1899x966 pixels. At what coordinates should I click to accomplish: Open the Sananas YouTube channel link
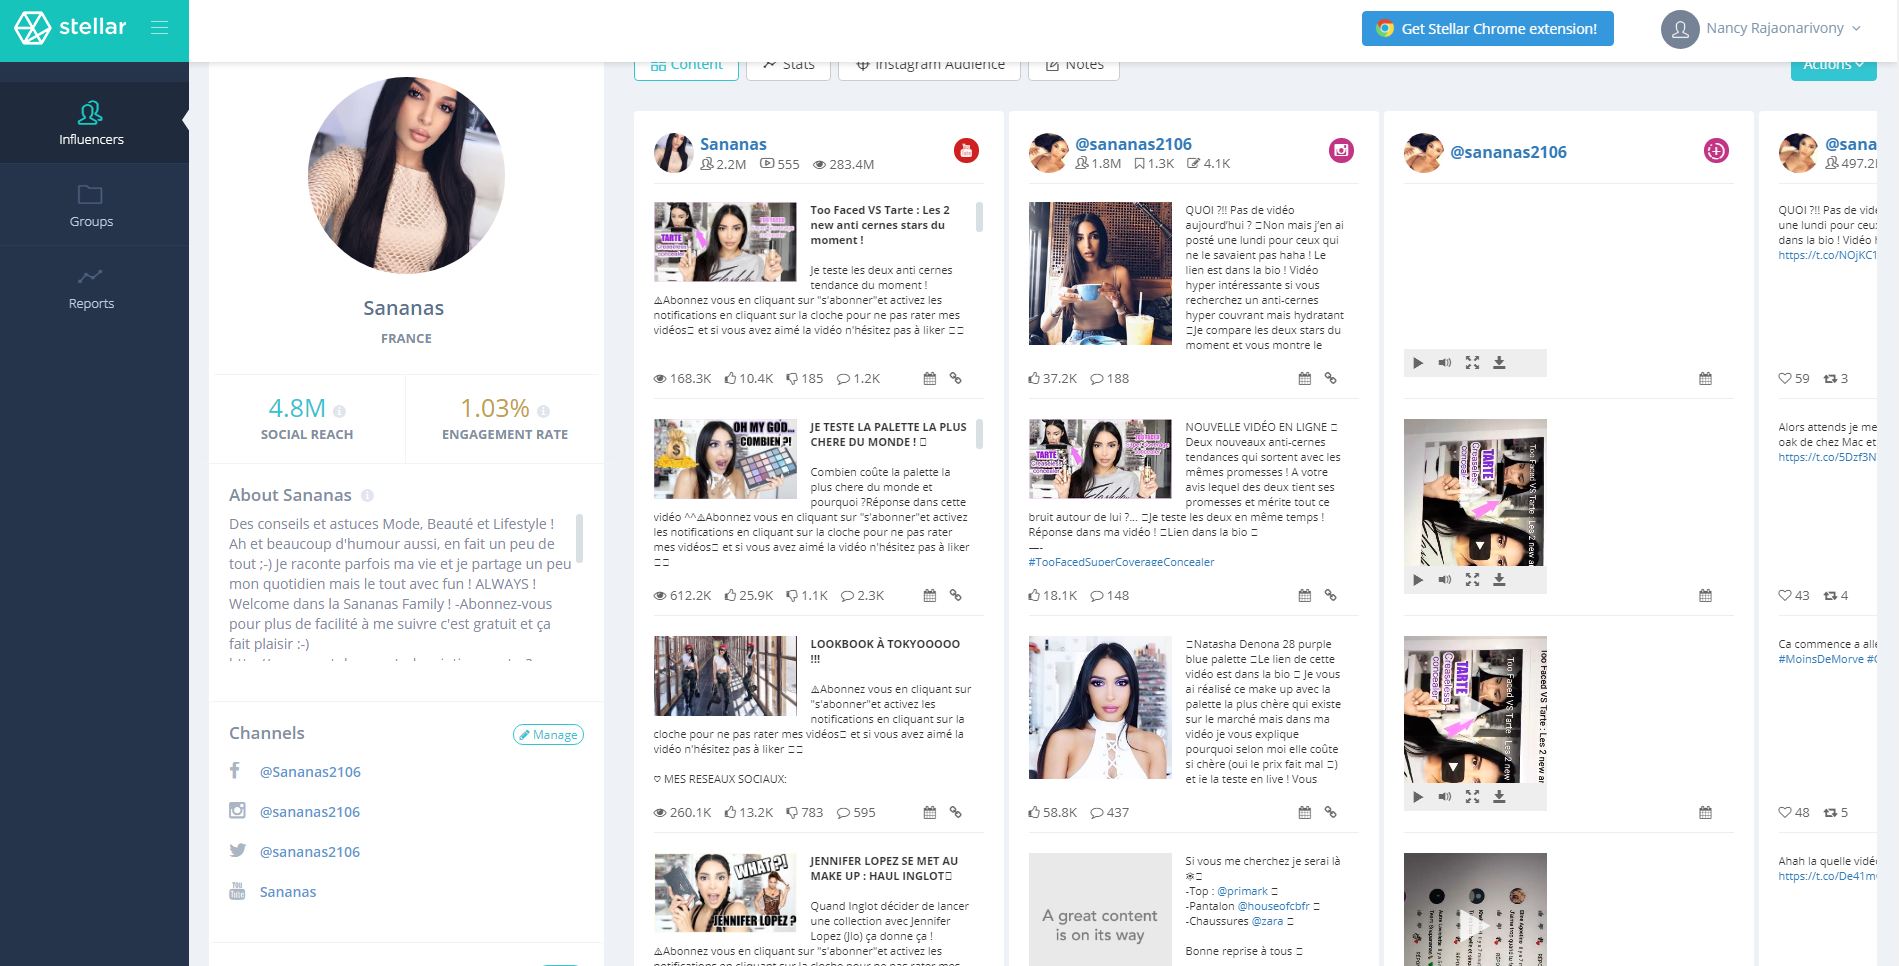288,892
